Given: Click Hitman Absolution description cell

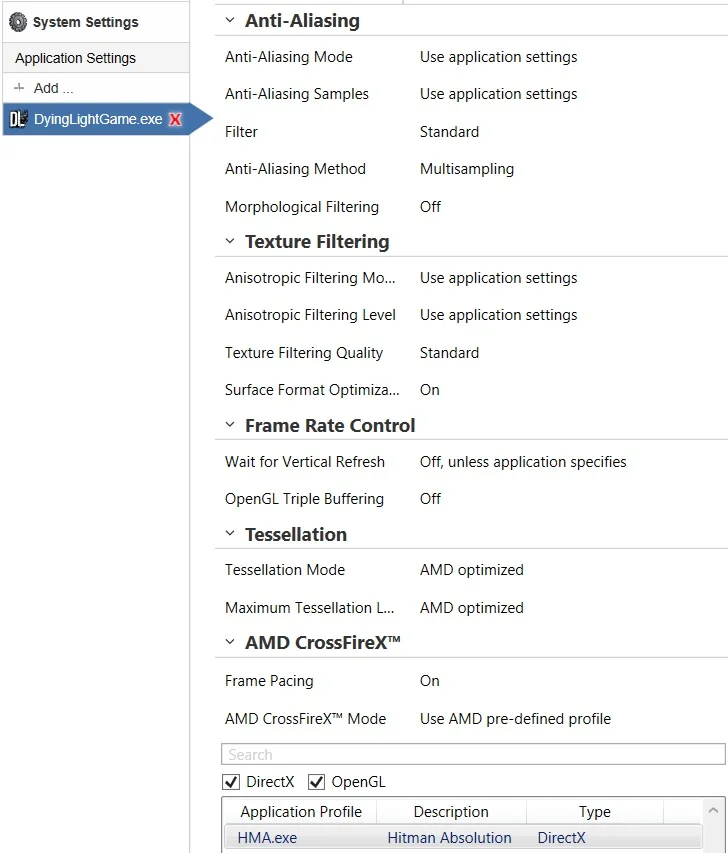Looking at the screenshot, I should 449,838.
